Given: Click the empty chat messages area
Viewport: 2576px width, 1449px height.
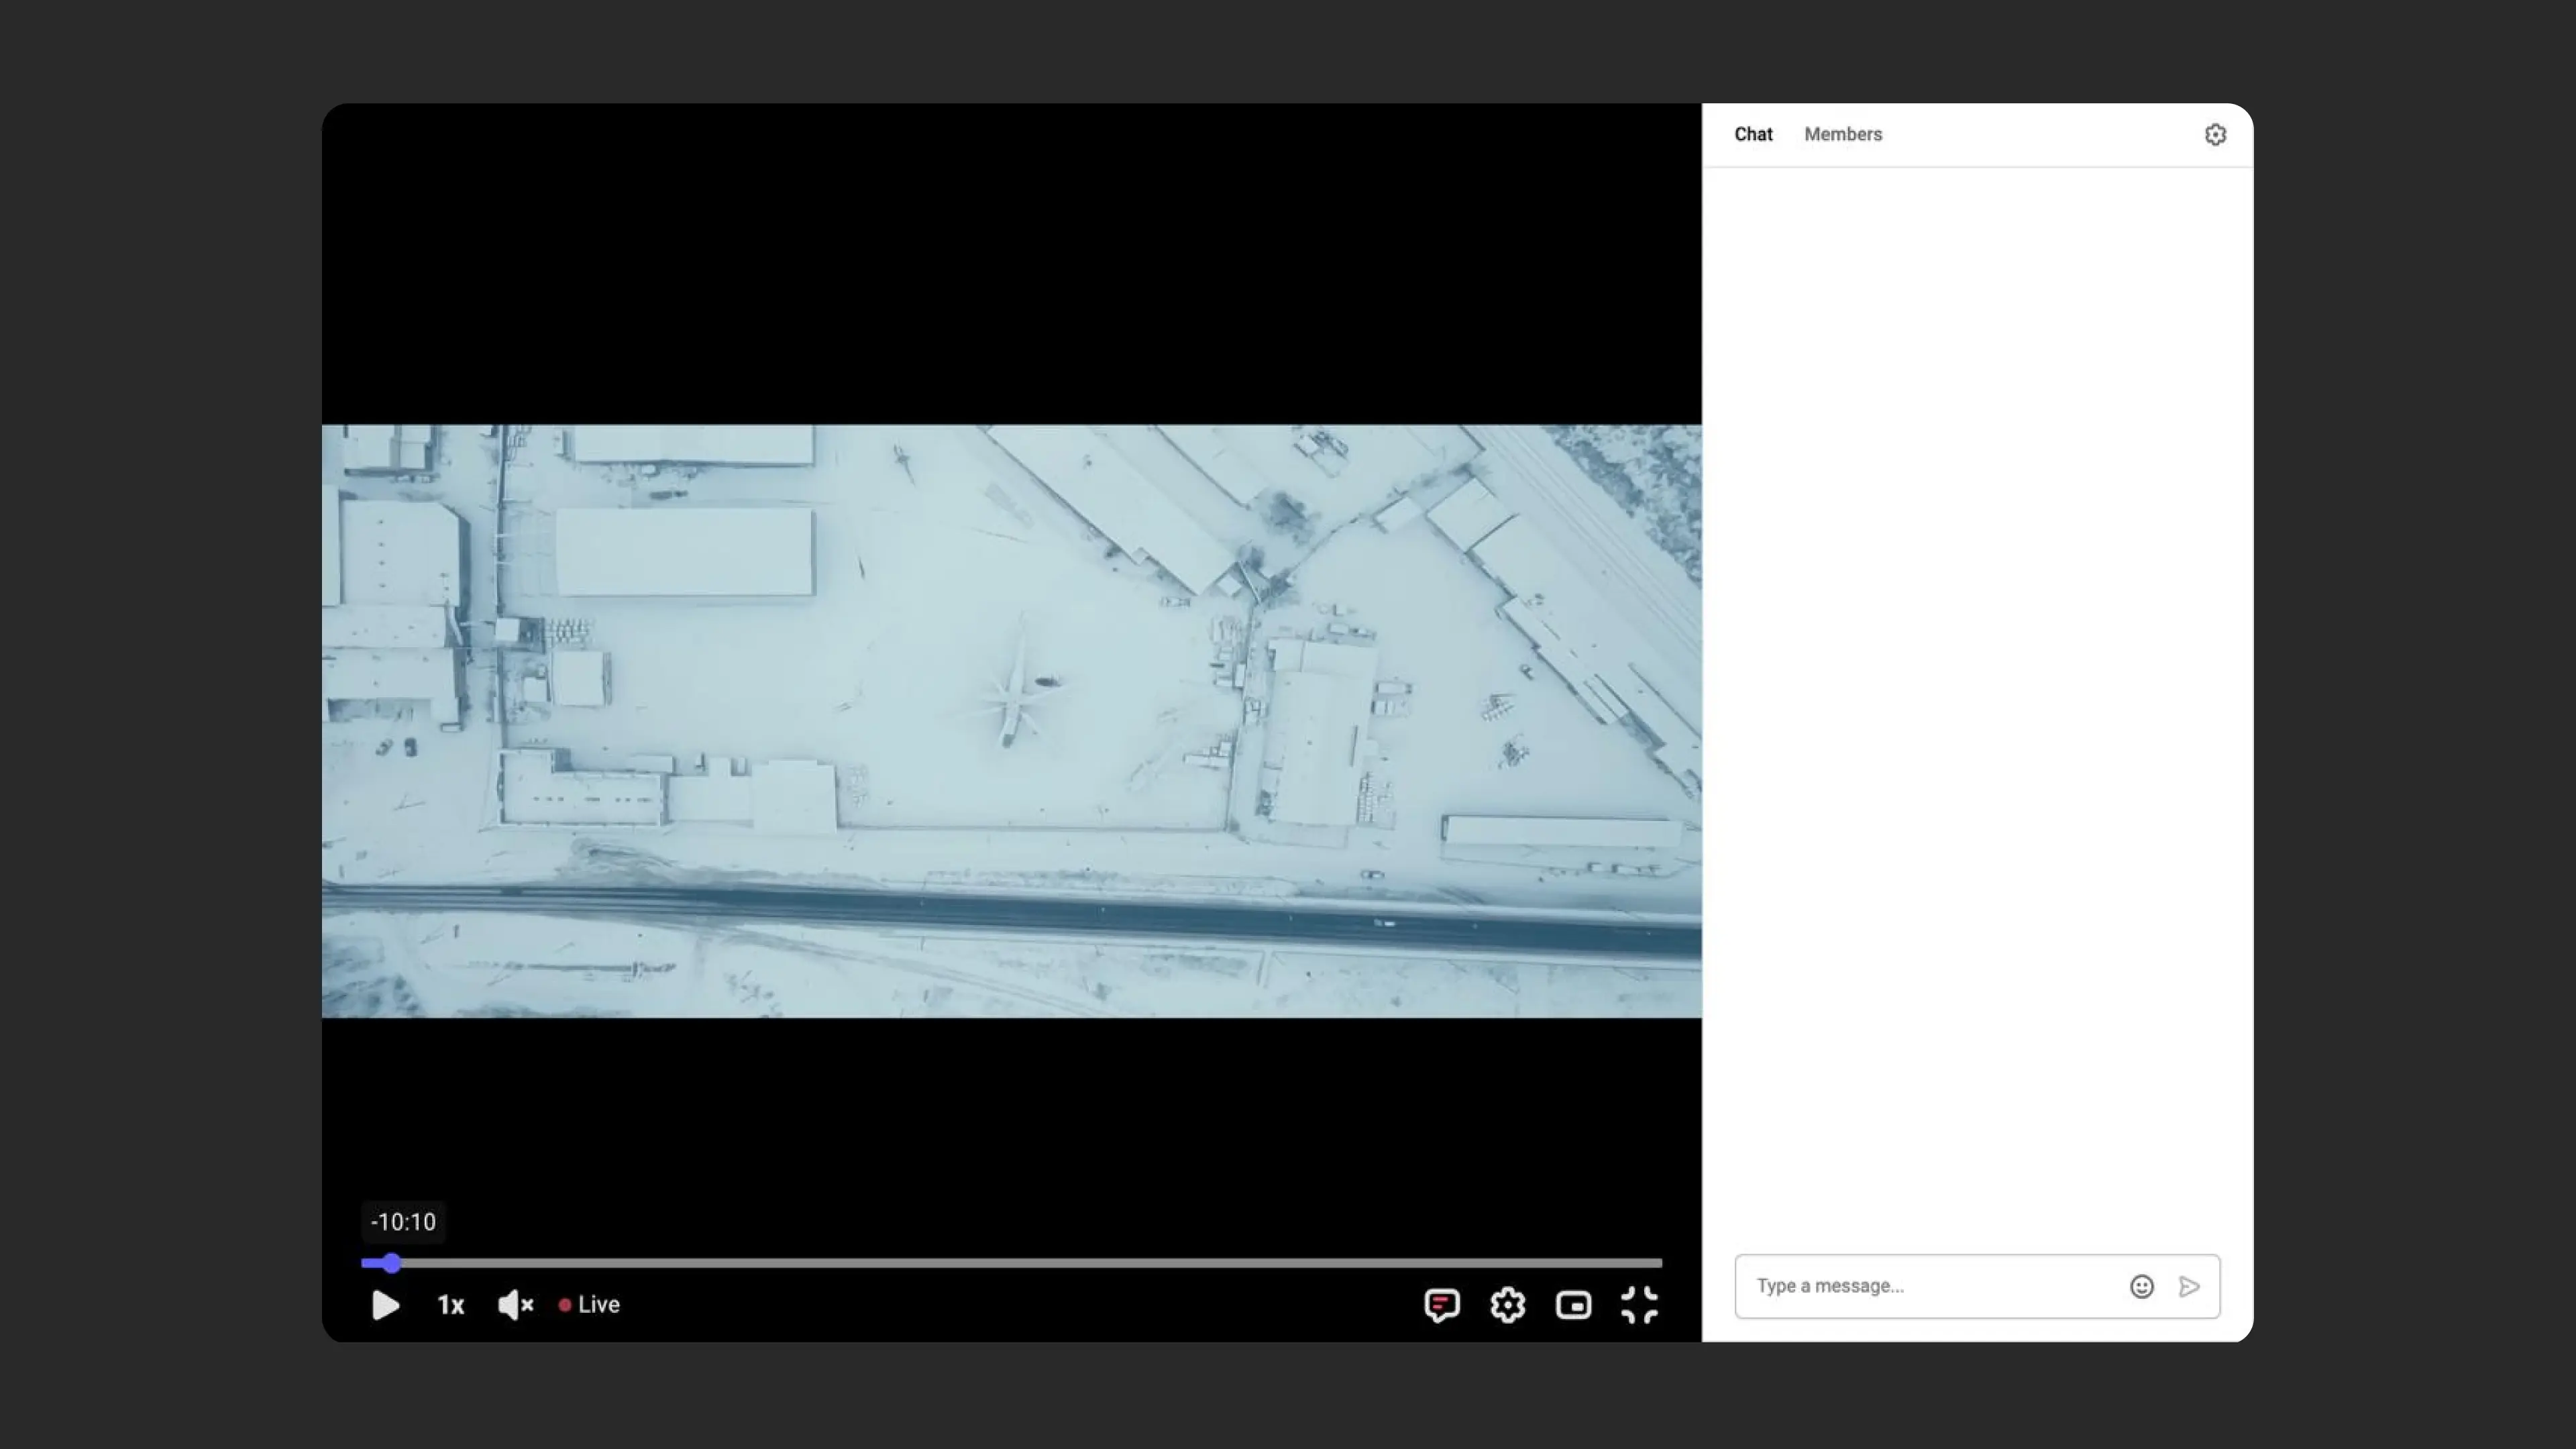Looking at the screenshot, I should coord(1977,700).
